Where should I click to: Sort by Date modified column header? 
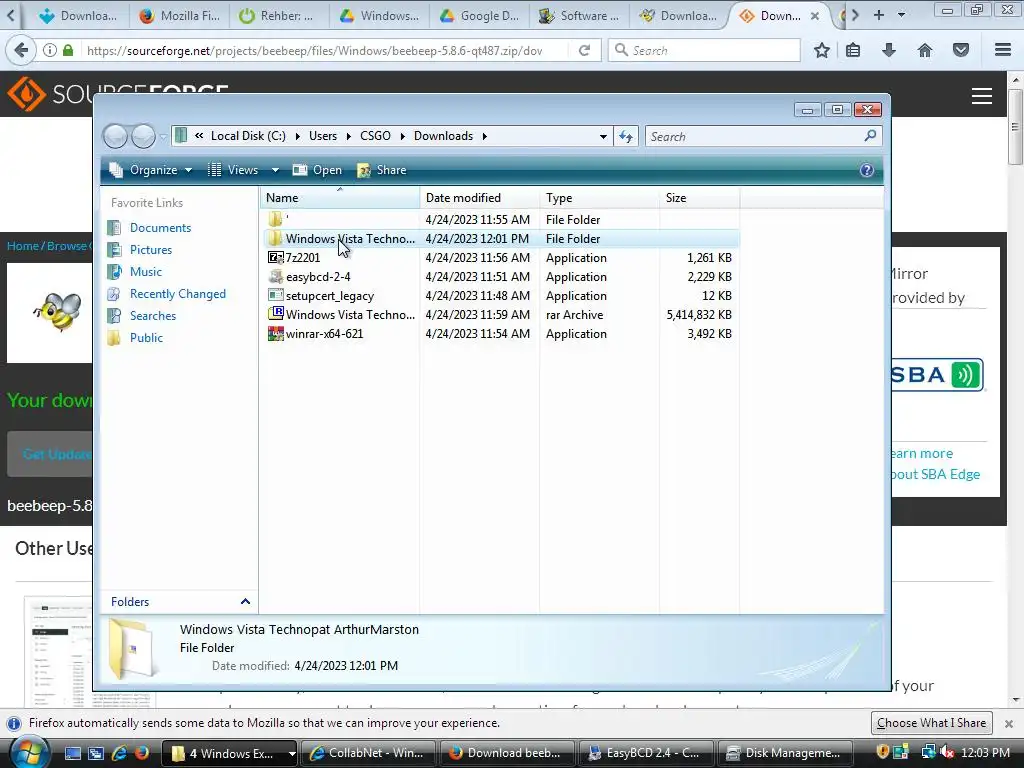(x=480, y=198)
